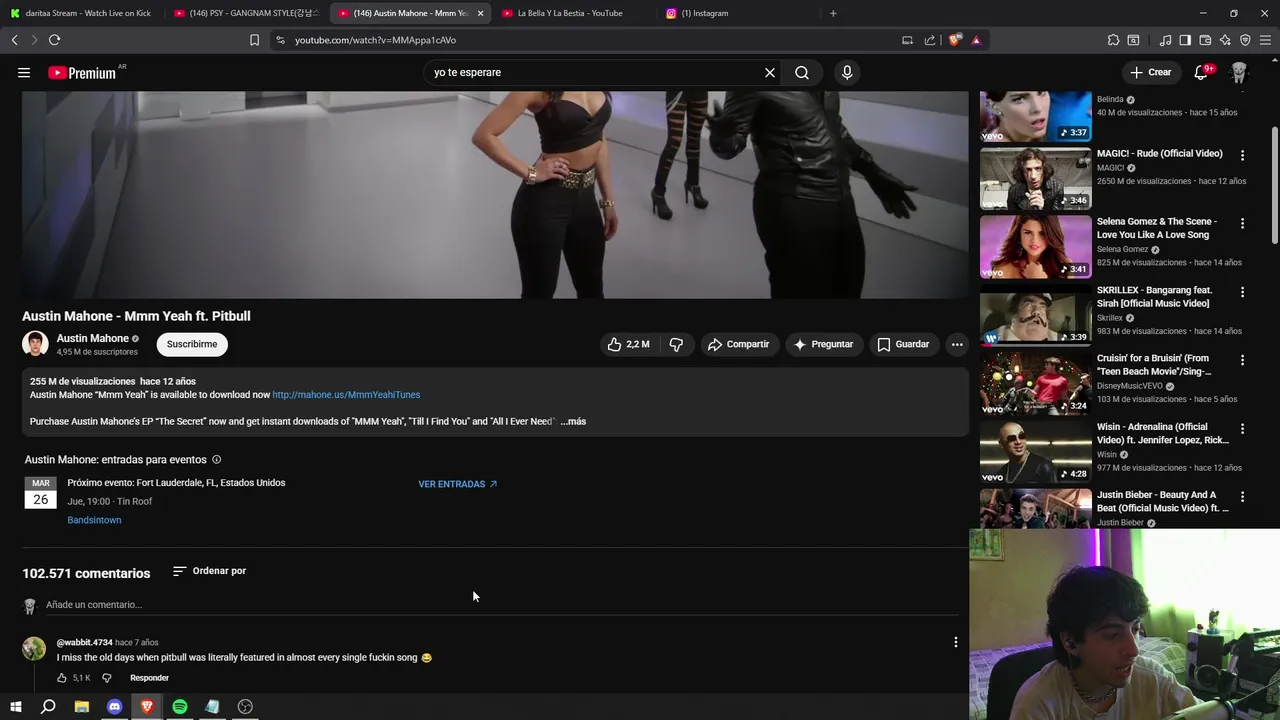Go to YouTube Premium home logo
This screenshot has height=720, width=1280.
coord(82,73)
